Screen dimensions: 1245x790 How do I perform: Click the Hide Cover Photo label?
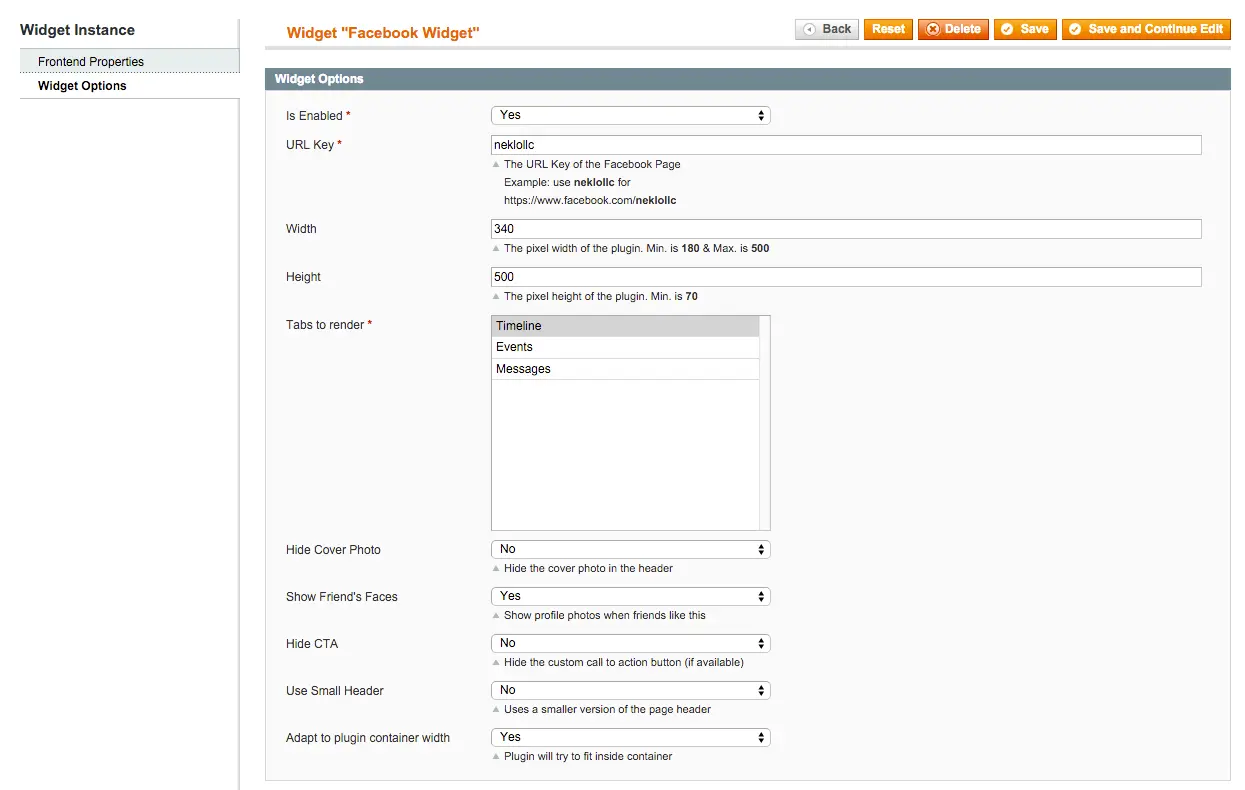[333, 550]
